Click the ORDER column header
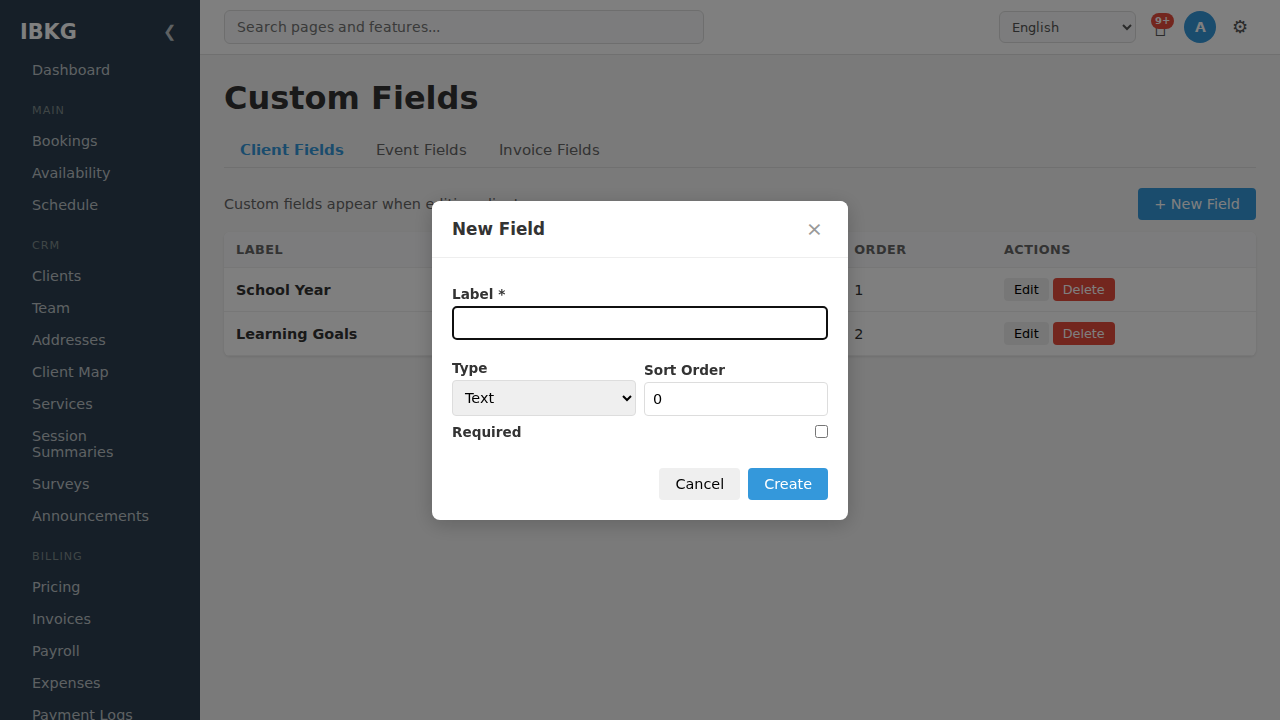1280x720 pixels. pos(880,250)
